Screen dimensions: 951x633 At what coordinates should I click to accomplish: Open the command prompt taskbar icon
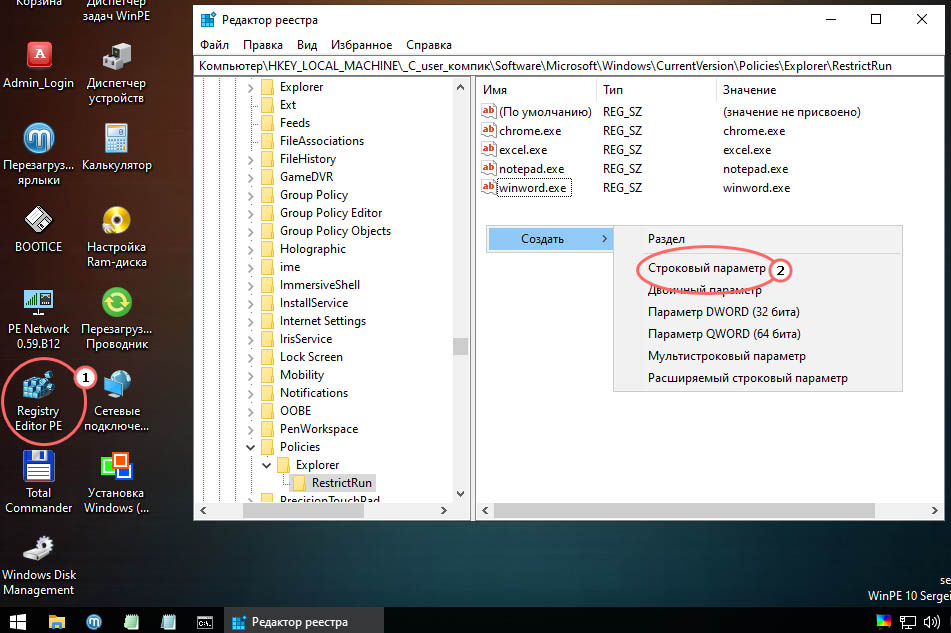click(205, 622)
